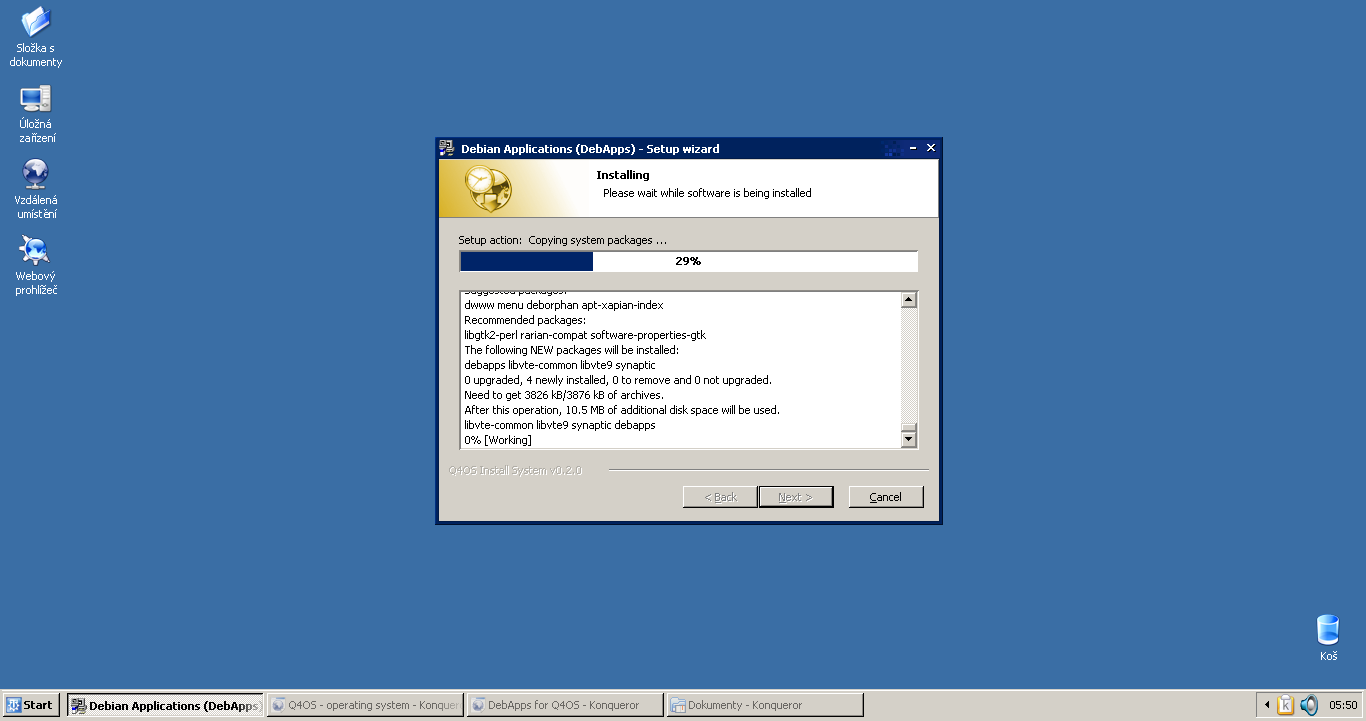Screen dimensions: 1366x721
Task: Expand hidden system tray icons arrow
Action: [x=1267, y=705]
